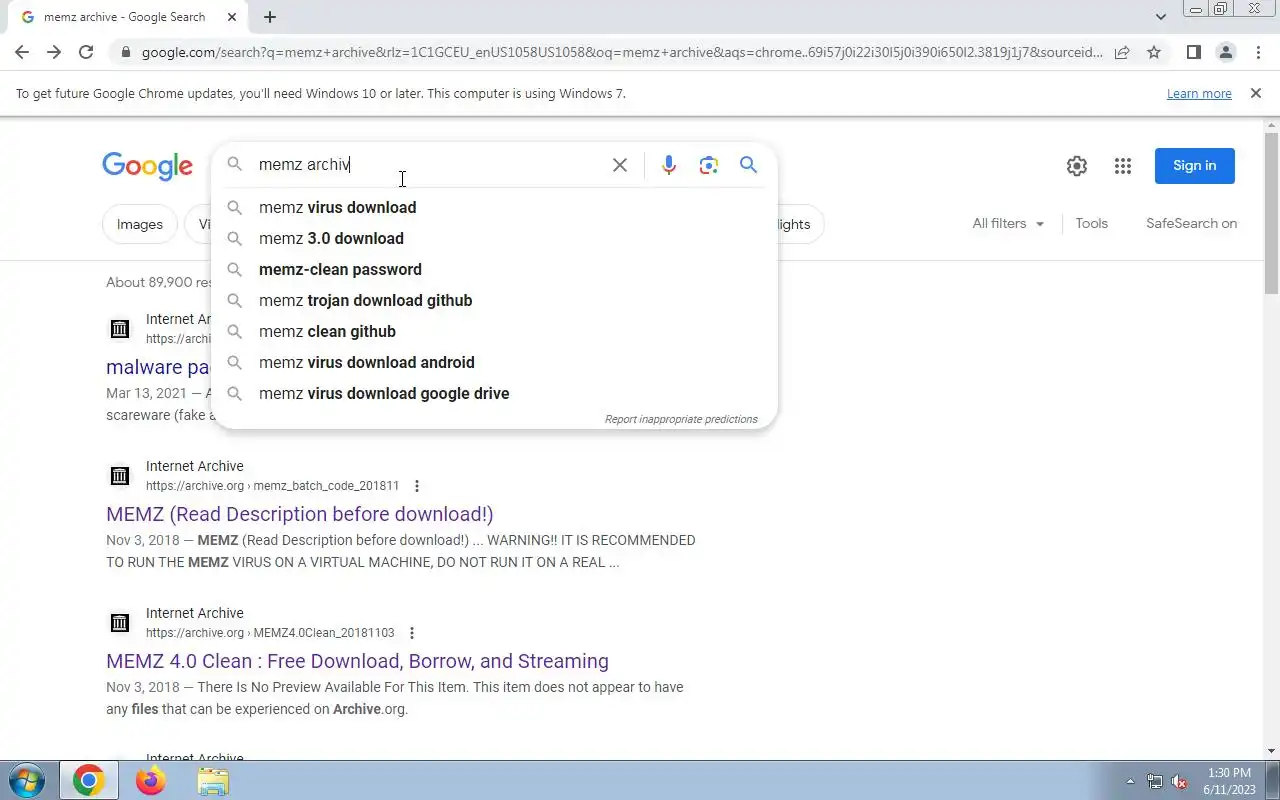This screenshot has width=1280, height=800.
Task: Open the malware result title link
Action: click(x=158, y=367)
